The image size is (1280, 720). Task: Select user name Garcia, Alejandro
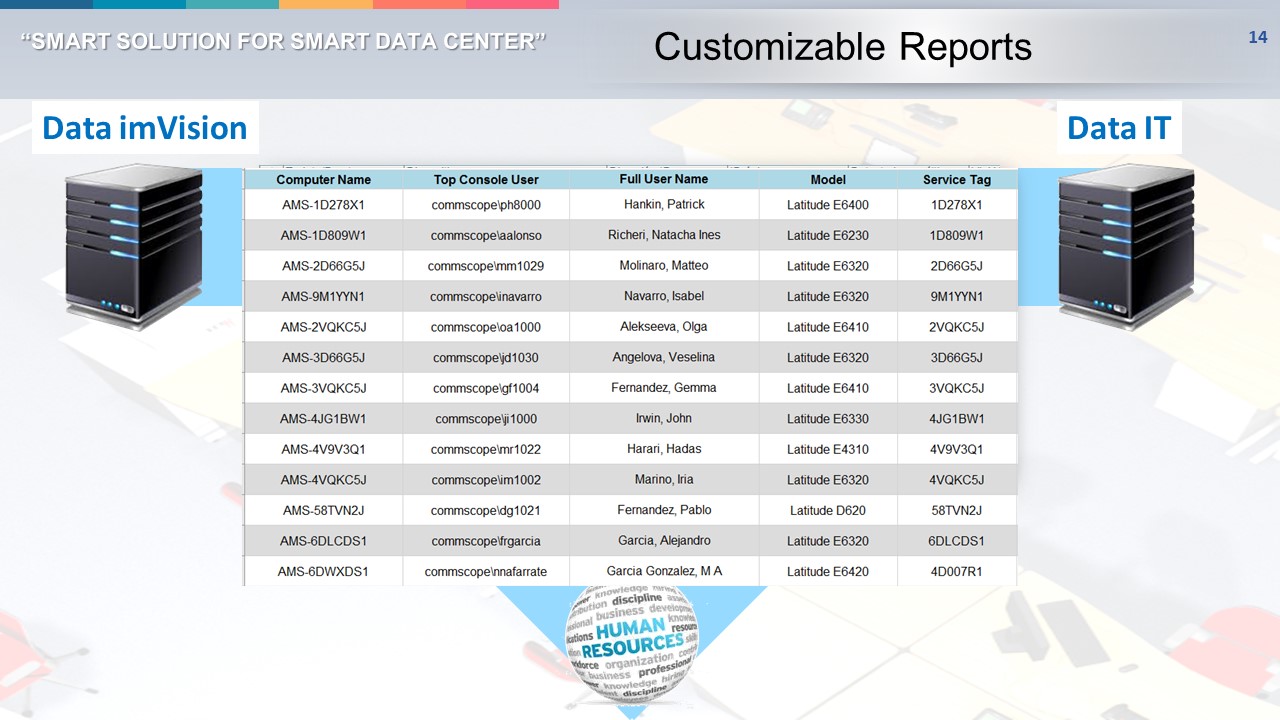pyautogui.click(x=664, y=540)
